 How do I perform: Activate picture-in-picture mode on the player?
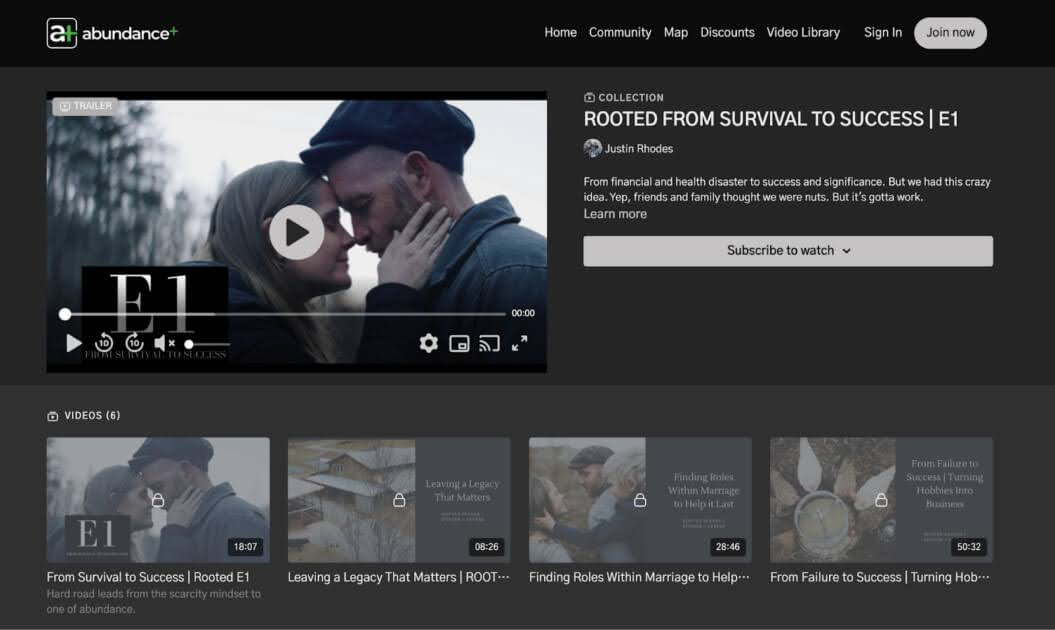tap(459, 343)
